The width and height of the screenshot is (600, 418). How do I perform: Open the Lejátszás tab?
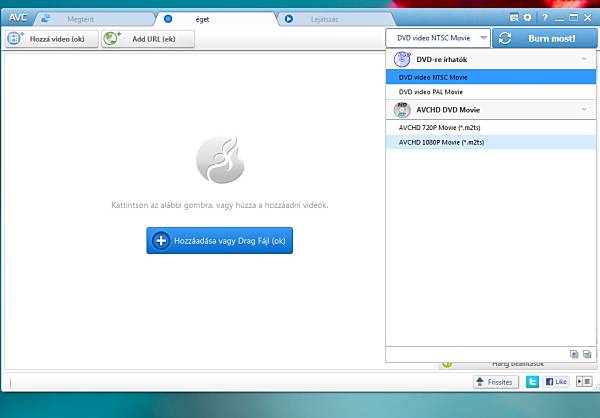click(336, 19)
